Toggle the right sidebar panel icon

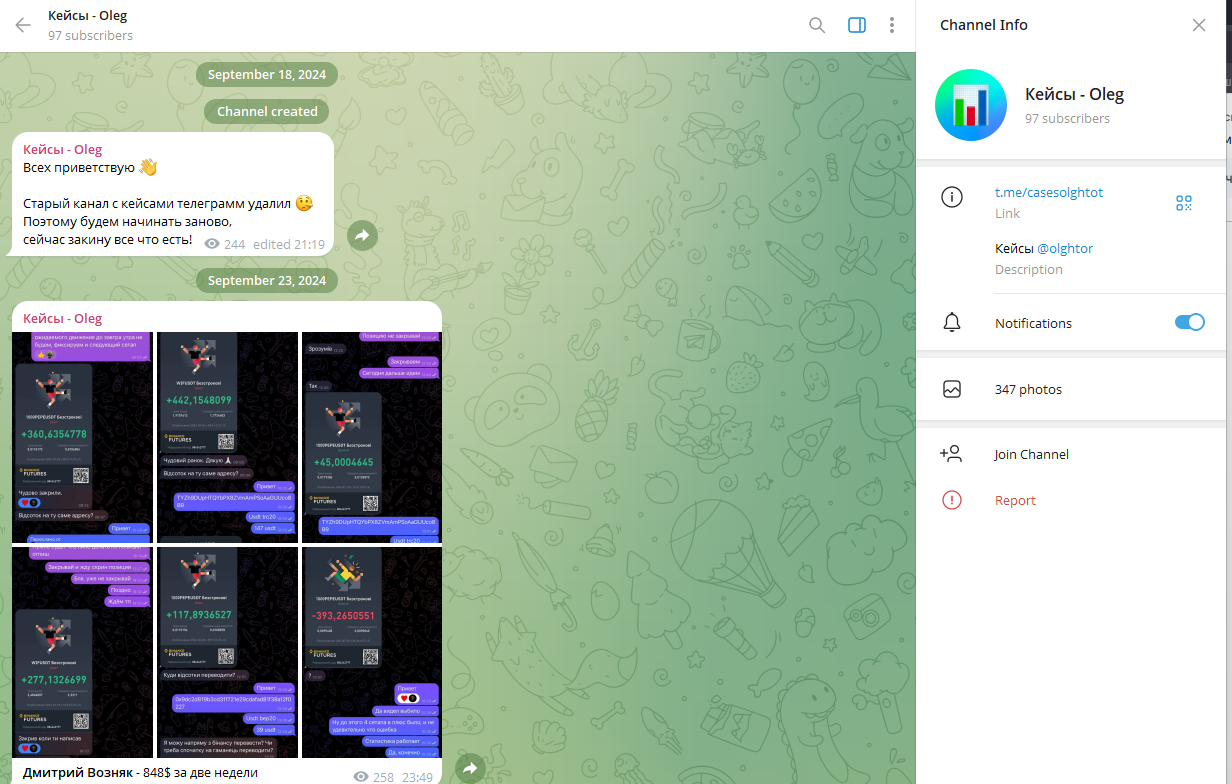[x=857, y=25]
